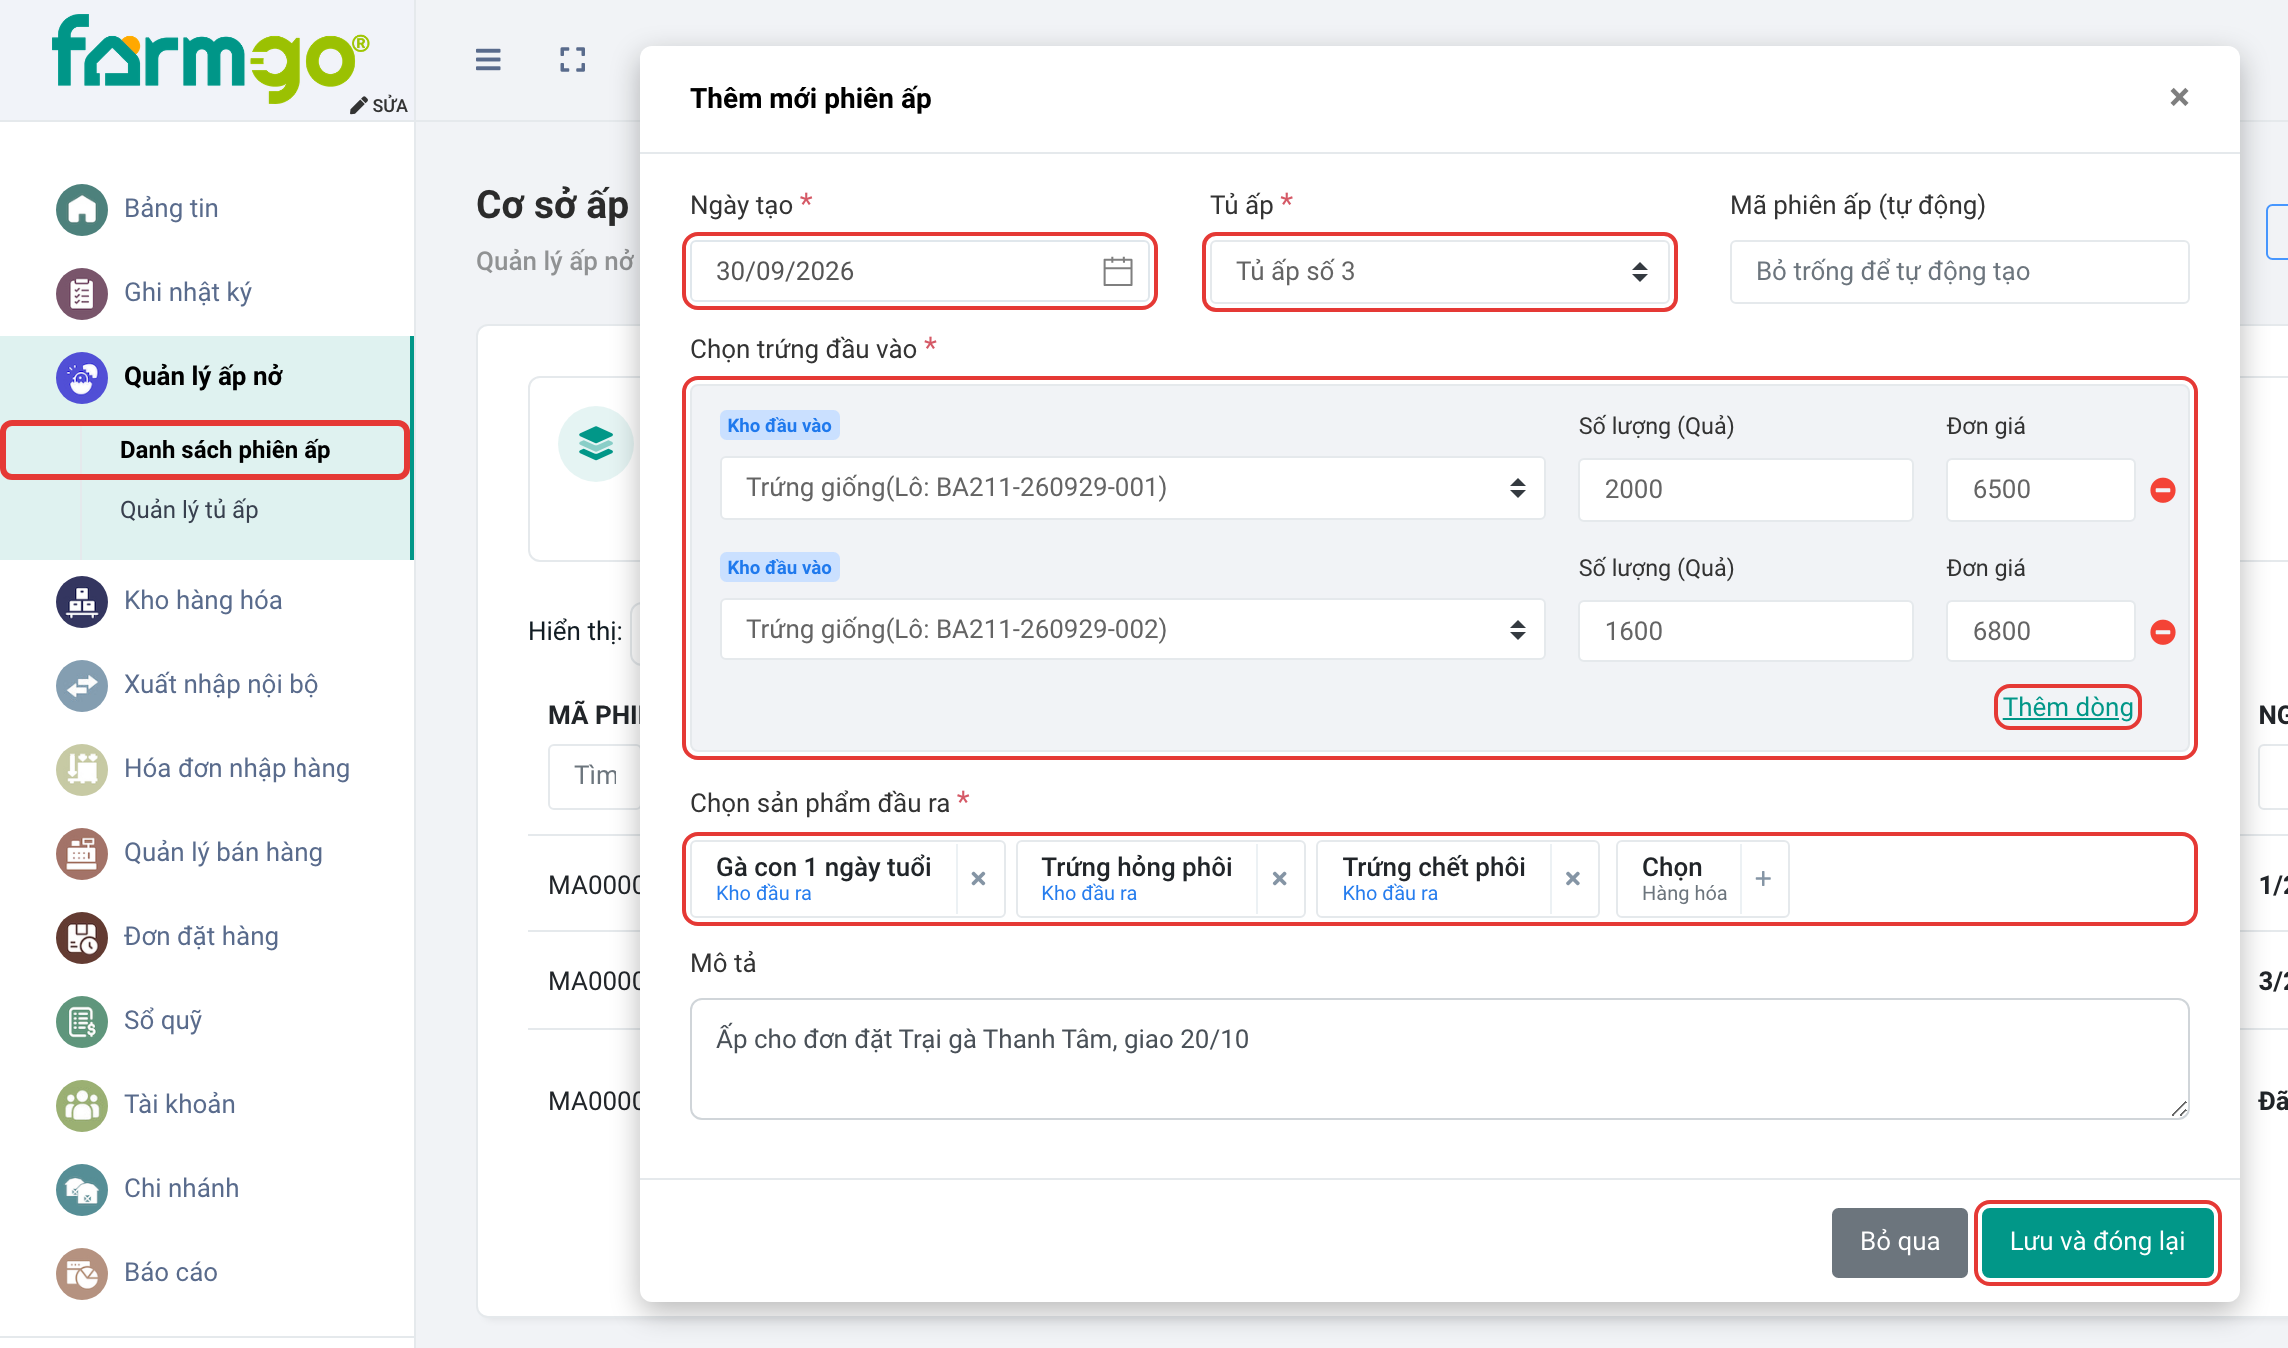Click the Thêm dòng link
Image resolution: width=2288 pixels, height=1348 pixels.
[x=2068, y=707]
